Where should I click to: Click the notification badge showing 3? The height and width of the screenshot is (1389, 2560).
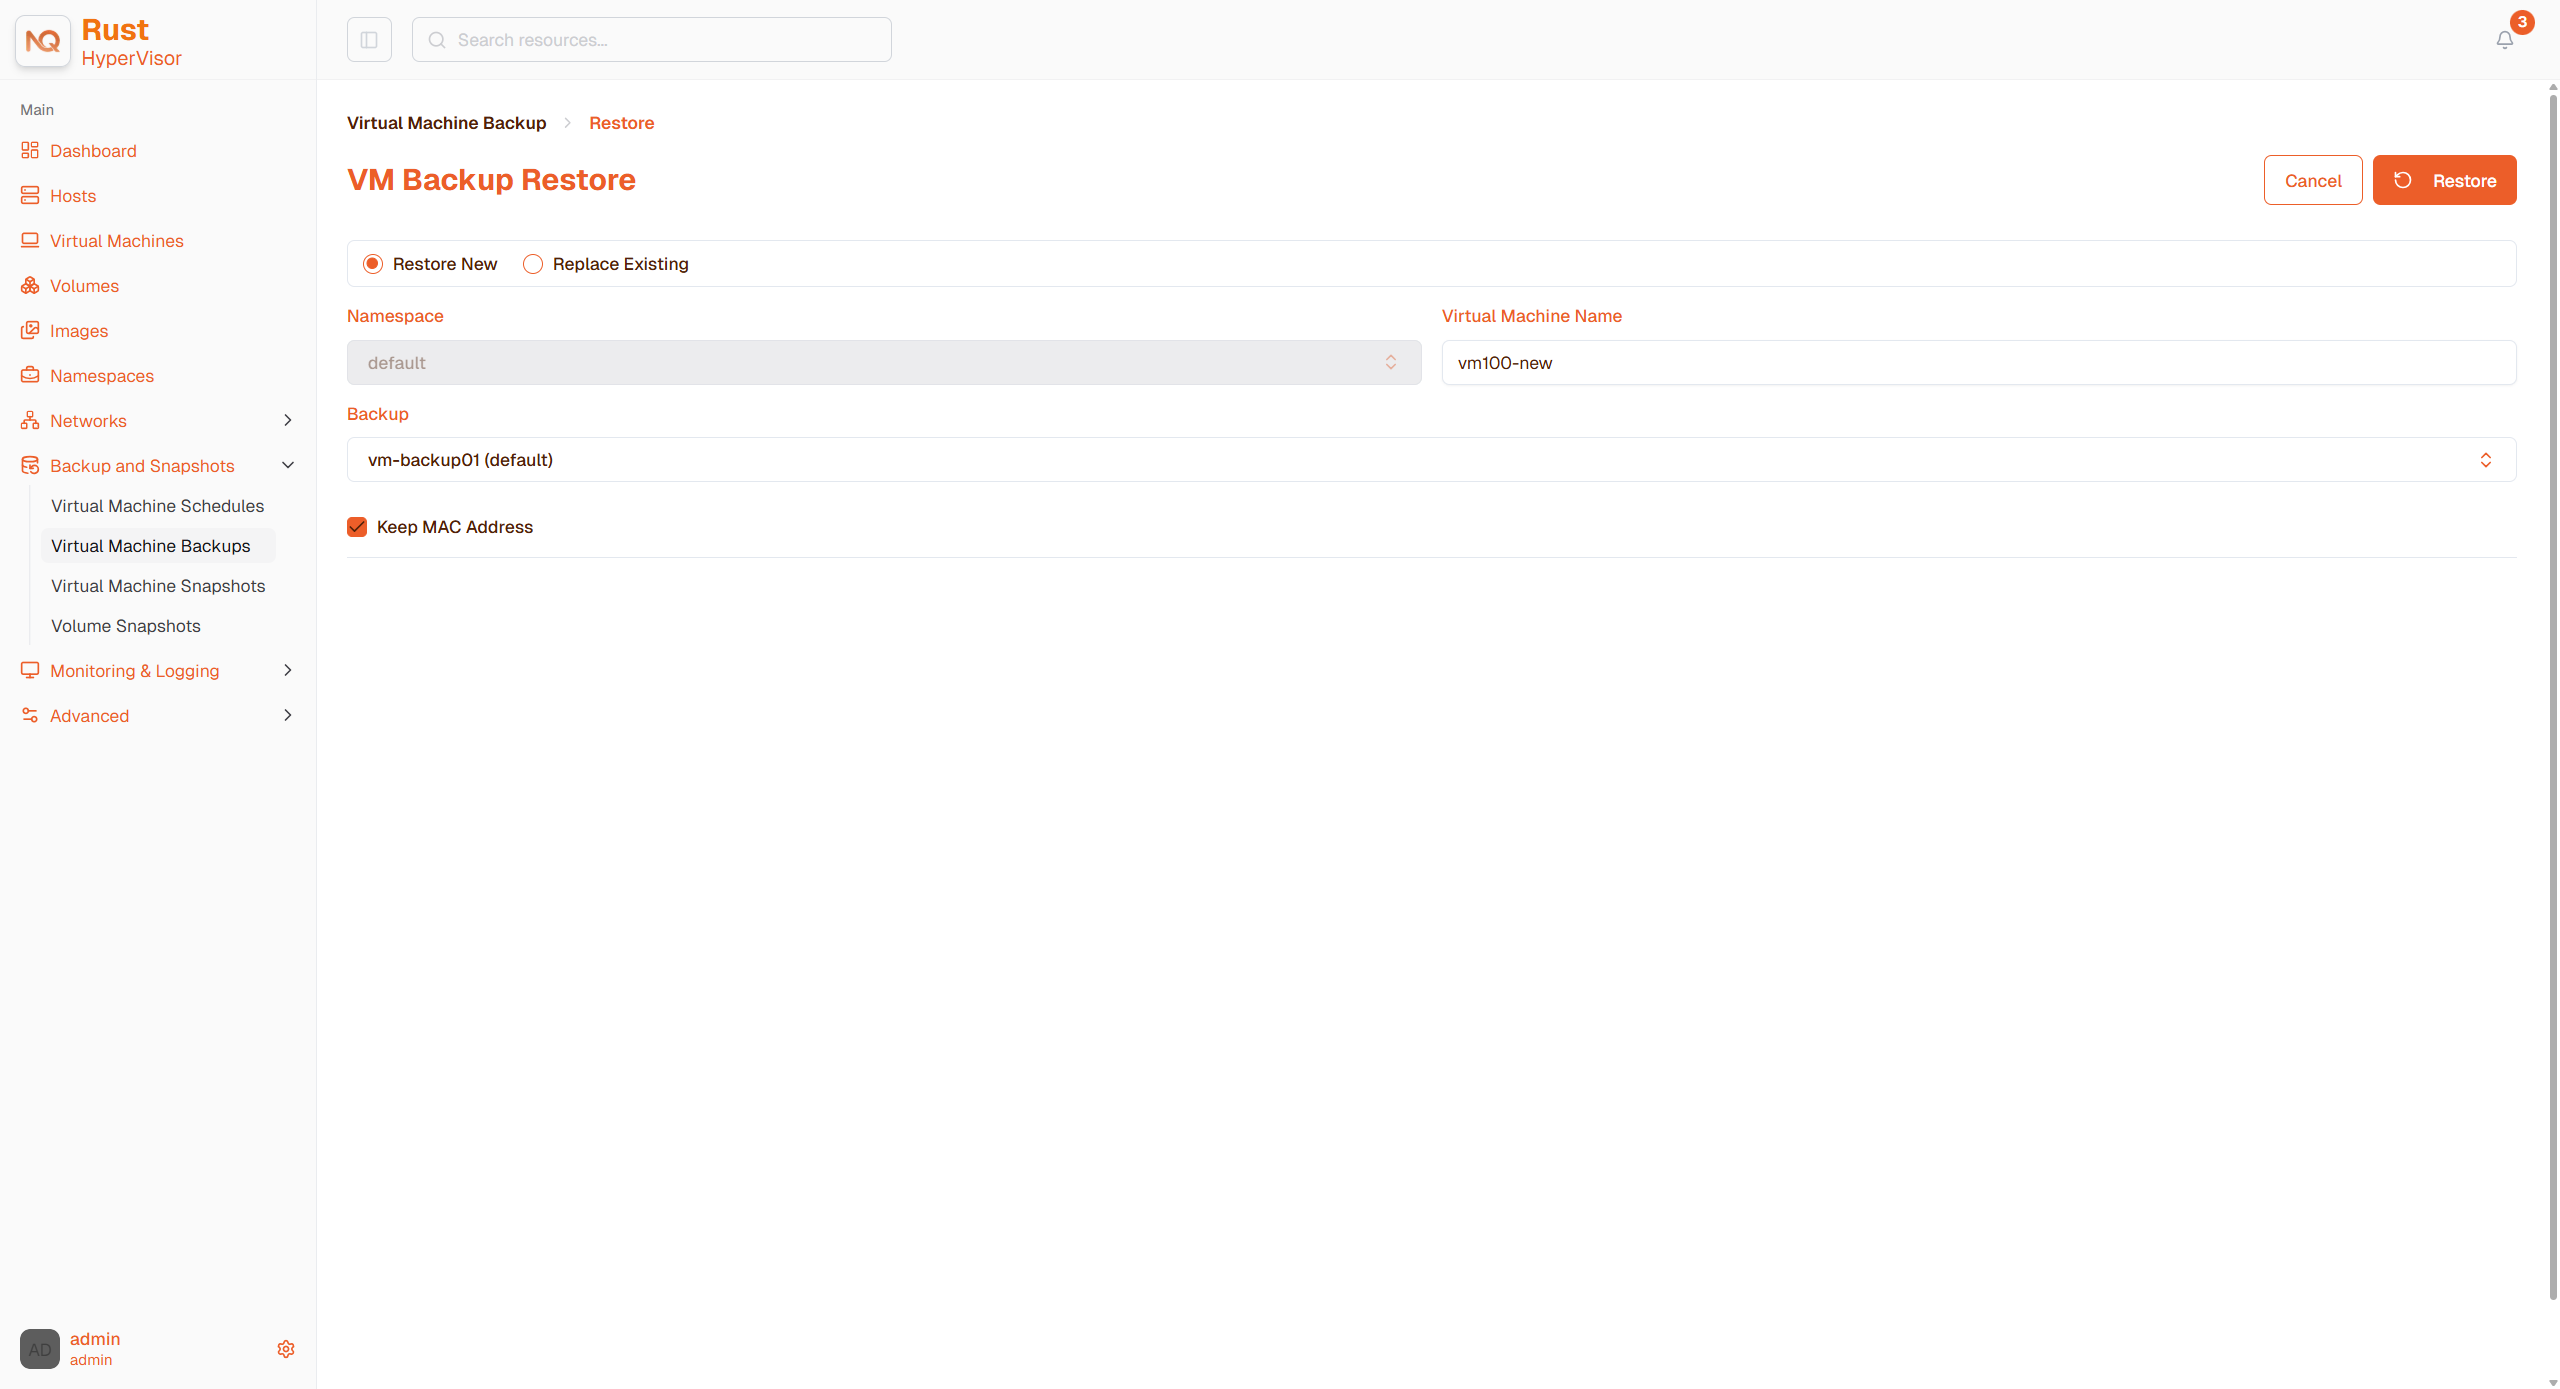pos(2522,22)
